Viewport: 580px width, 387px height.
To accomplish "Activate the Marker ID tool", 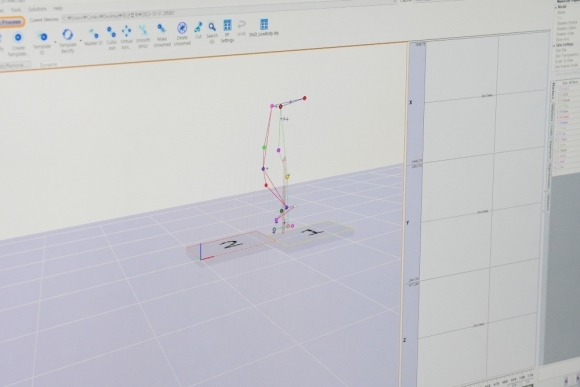I will tap(94, 34).
